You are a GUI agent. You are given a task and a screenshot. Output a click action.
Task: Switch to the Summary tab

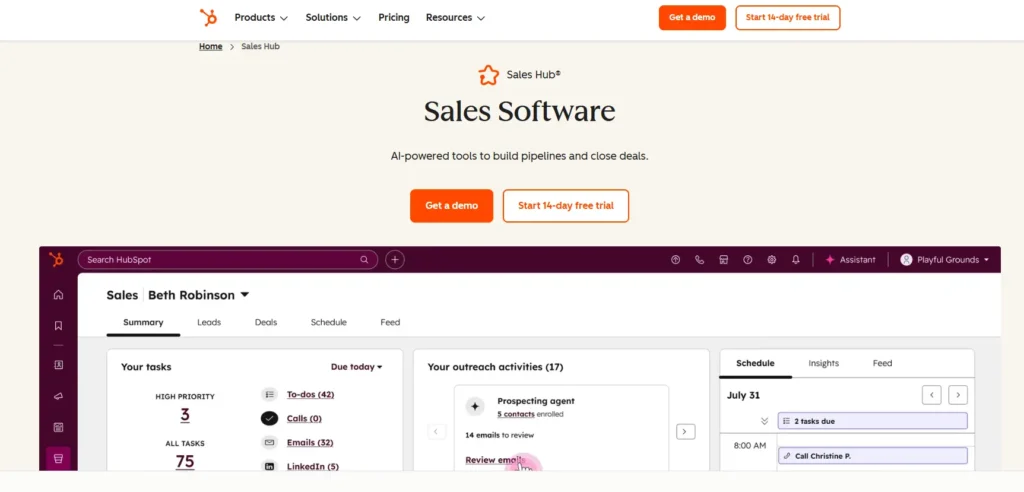[143, 322]
